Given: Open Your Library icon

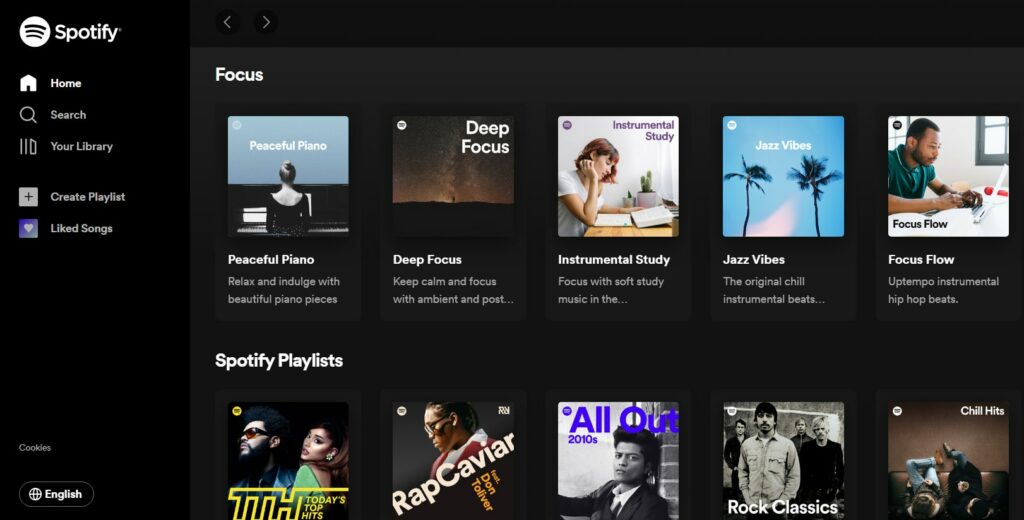Looking at the screenshot, I should click(x=28, y=146).
